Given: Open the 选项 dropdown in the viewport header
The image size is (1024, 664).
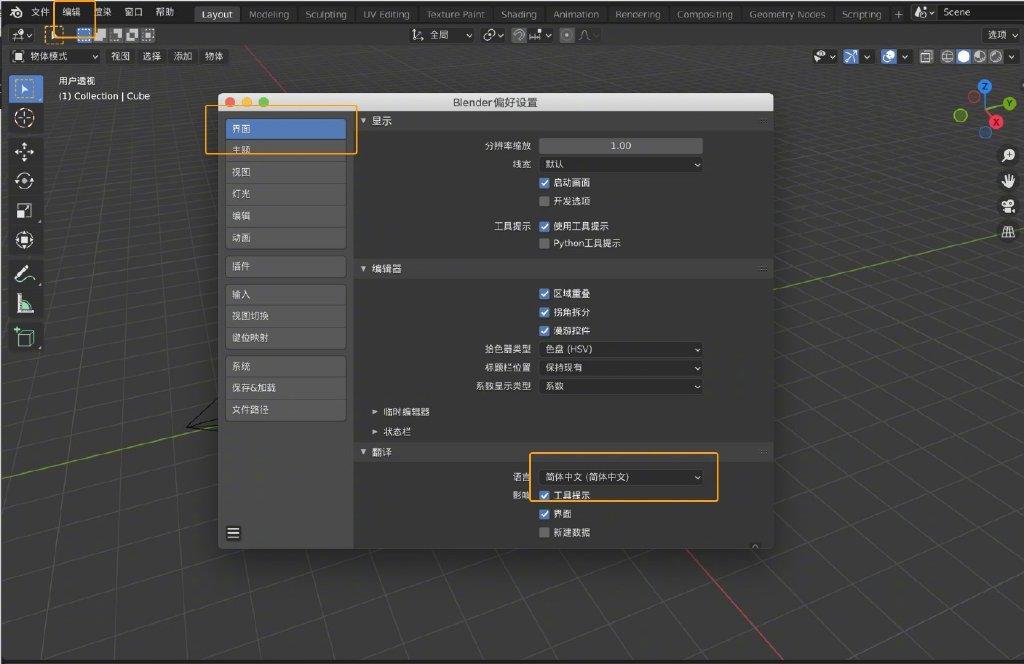Looking at the screenshot, I should [1002, 35].
